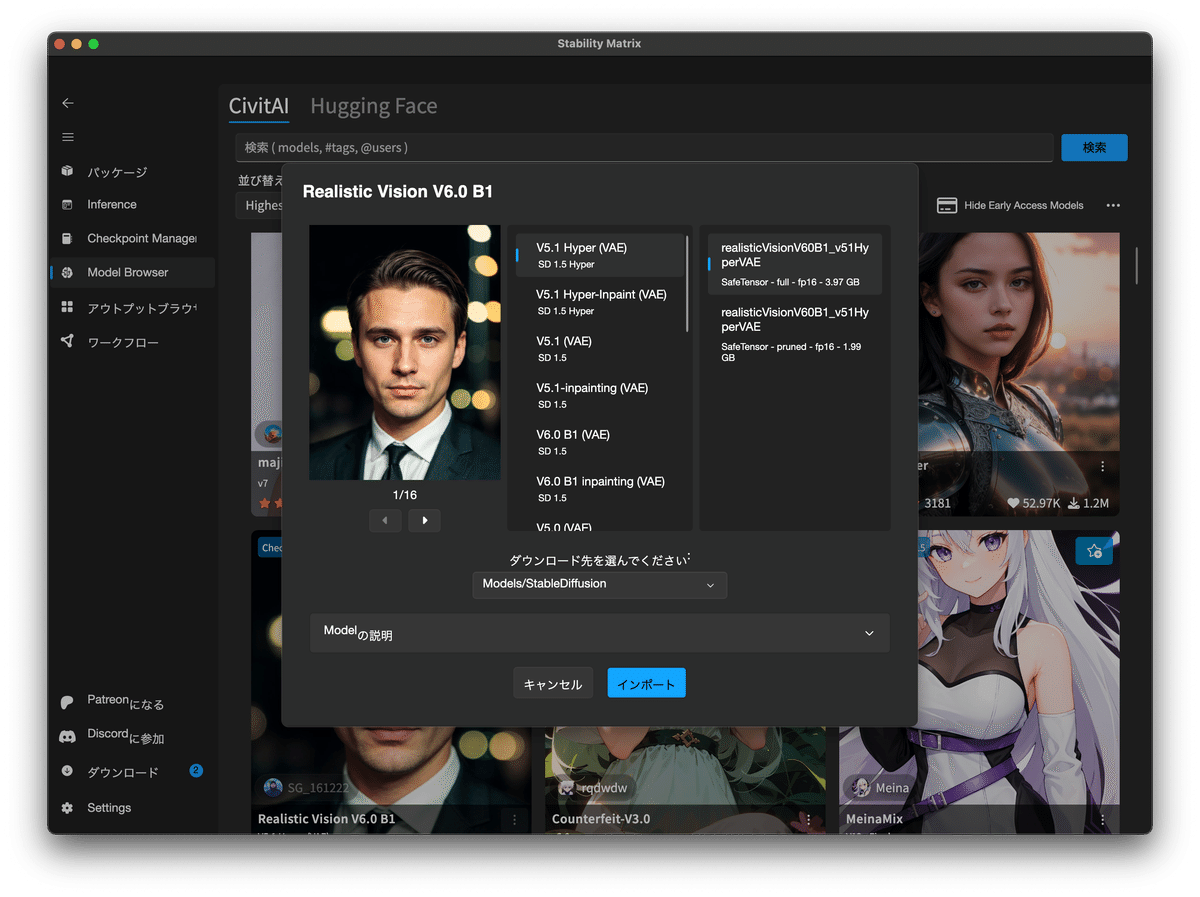
Task: Open the three-dot menu on Realistic Vision card
Action: [515, 819]
